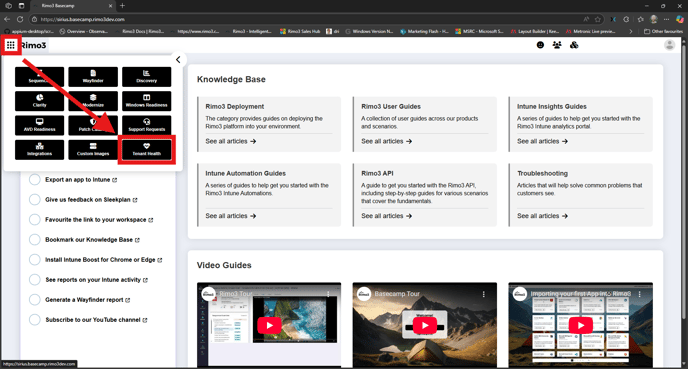See all articles under Troubleshooting
The height and width of the screenshot is (369, 688).
point(542,216)
